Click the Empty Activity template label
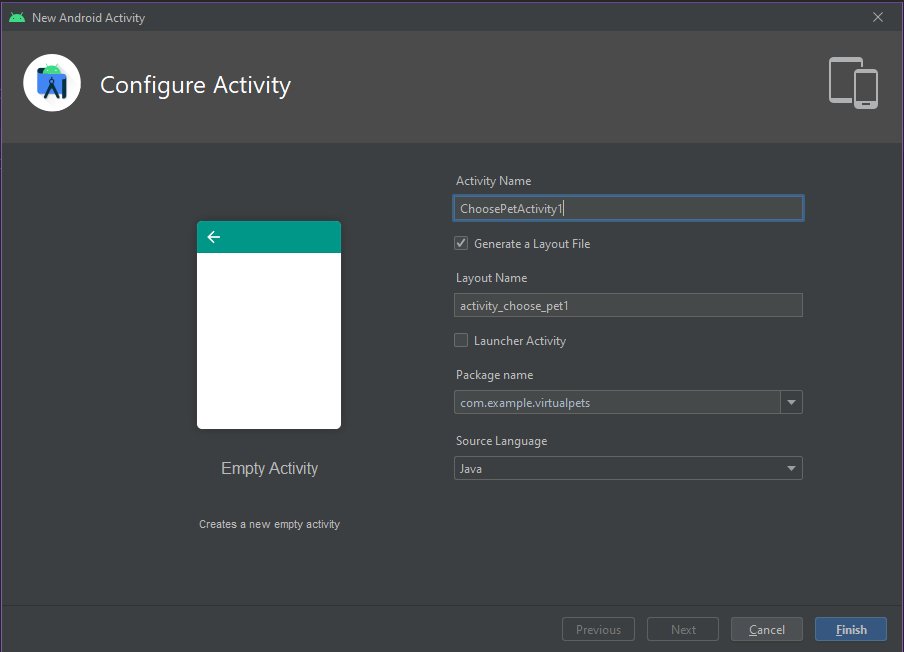This screenshot has width=904, height=652. 269,468
